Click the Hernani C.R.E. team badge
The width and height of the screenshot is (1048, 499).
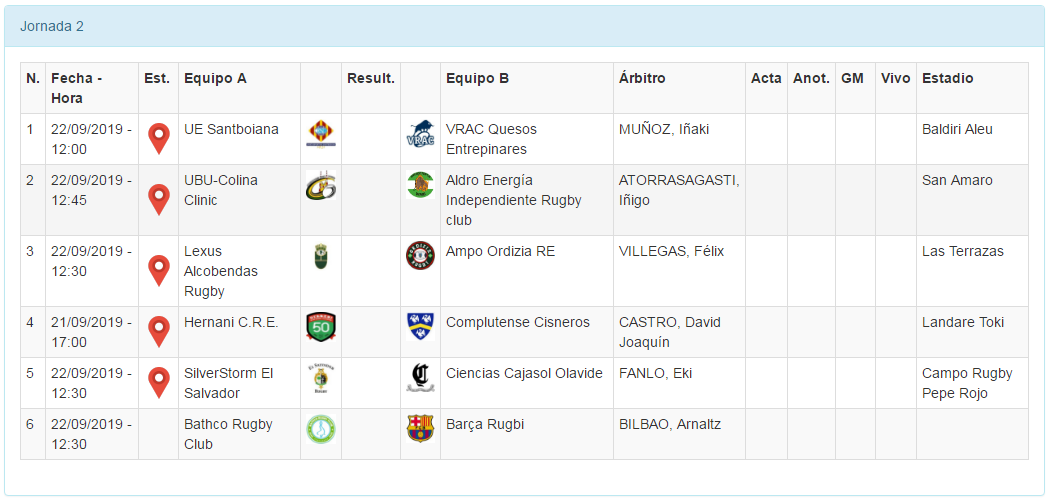(x=320, y=326)
